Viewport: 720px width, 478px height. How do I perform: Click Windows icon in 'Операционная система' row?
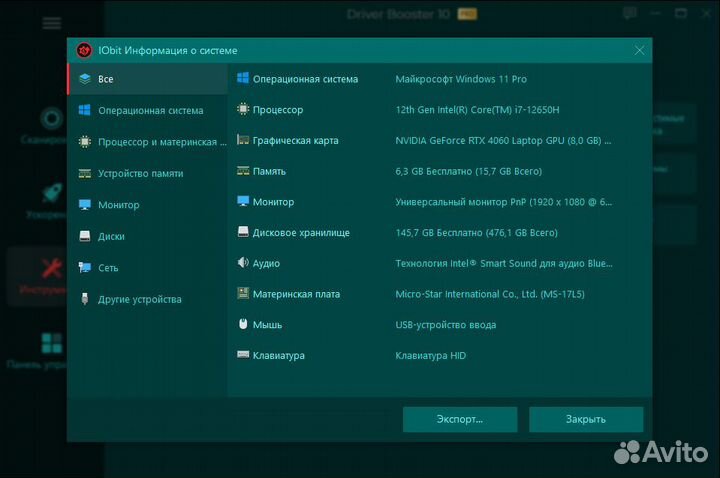[243, 79]
